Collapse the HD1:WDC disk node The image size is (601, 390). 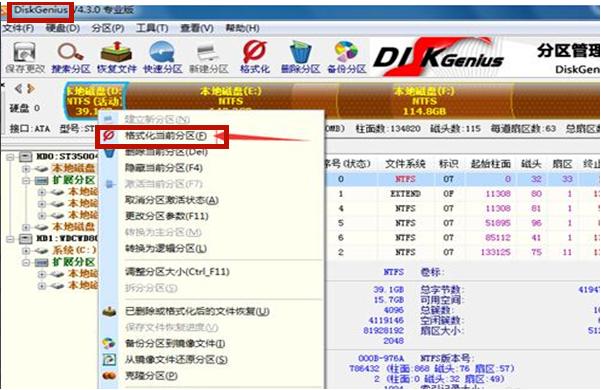tap(10, 239)
